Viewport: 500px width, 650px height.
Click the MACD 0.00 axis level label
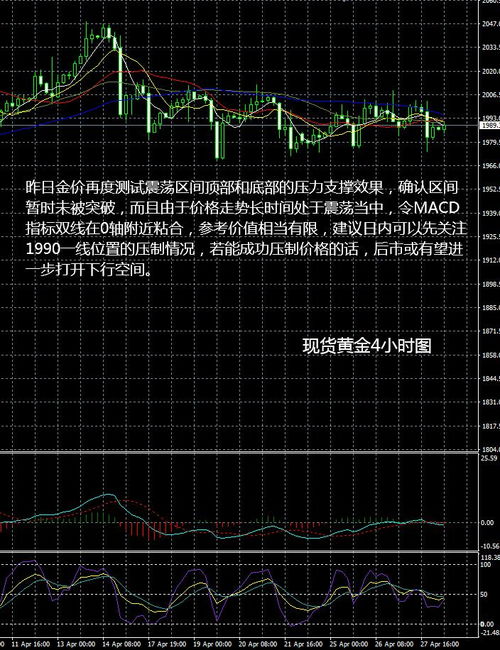click(x=487, y=523)
